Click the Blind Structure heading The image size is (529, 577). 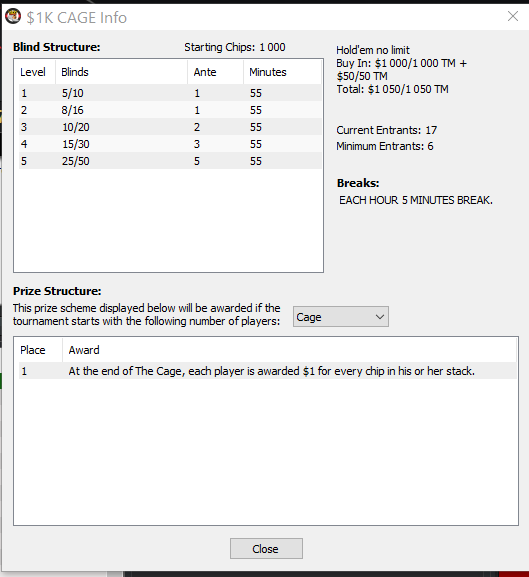coord(56,47)
